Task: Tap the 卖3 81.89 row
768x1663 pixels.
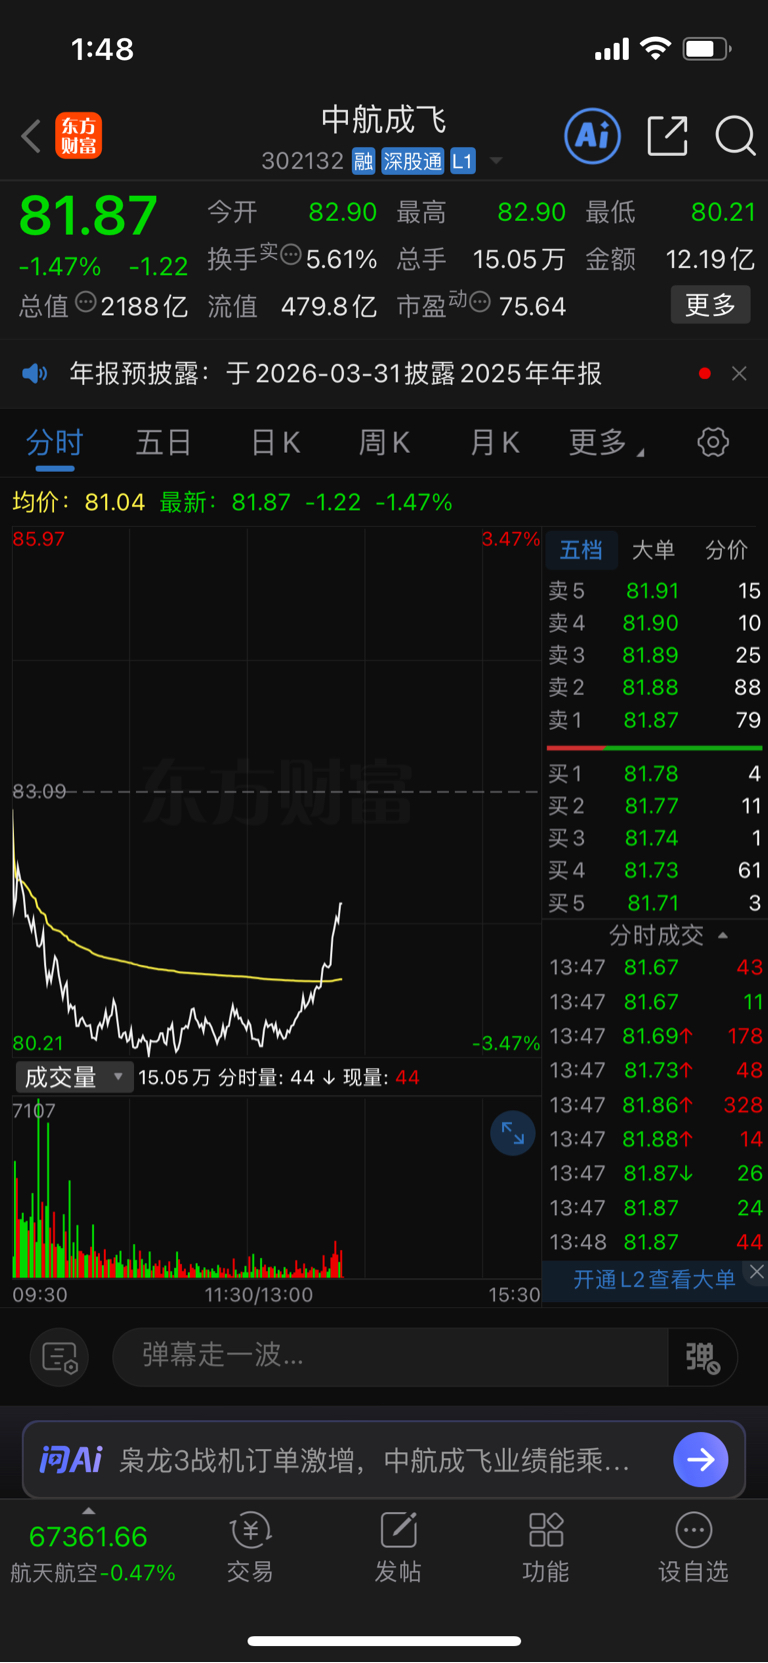Action: (654, 655)
